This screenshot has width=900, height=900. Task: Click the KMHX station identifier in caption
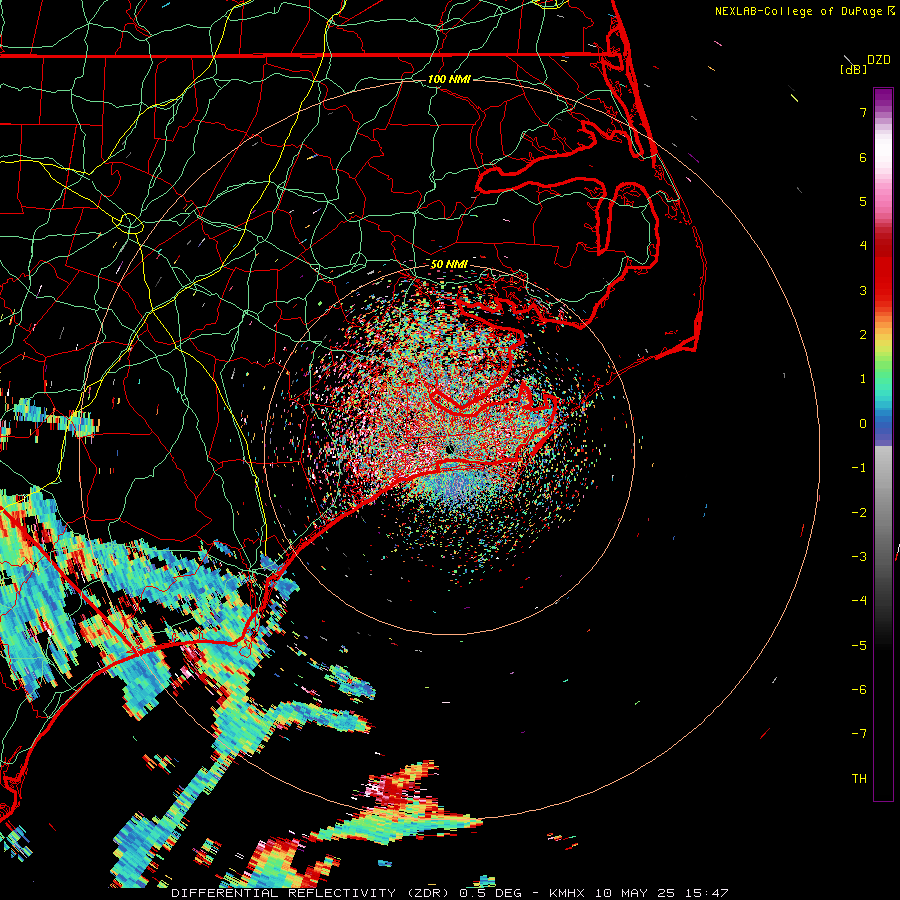click(x=569, y=893)
